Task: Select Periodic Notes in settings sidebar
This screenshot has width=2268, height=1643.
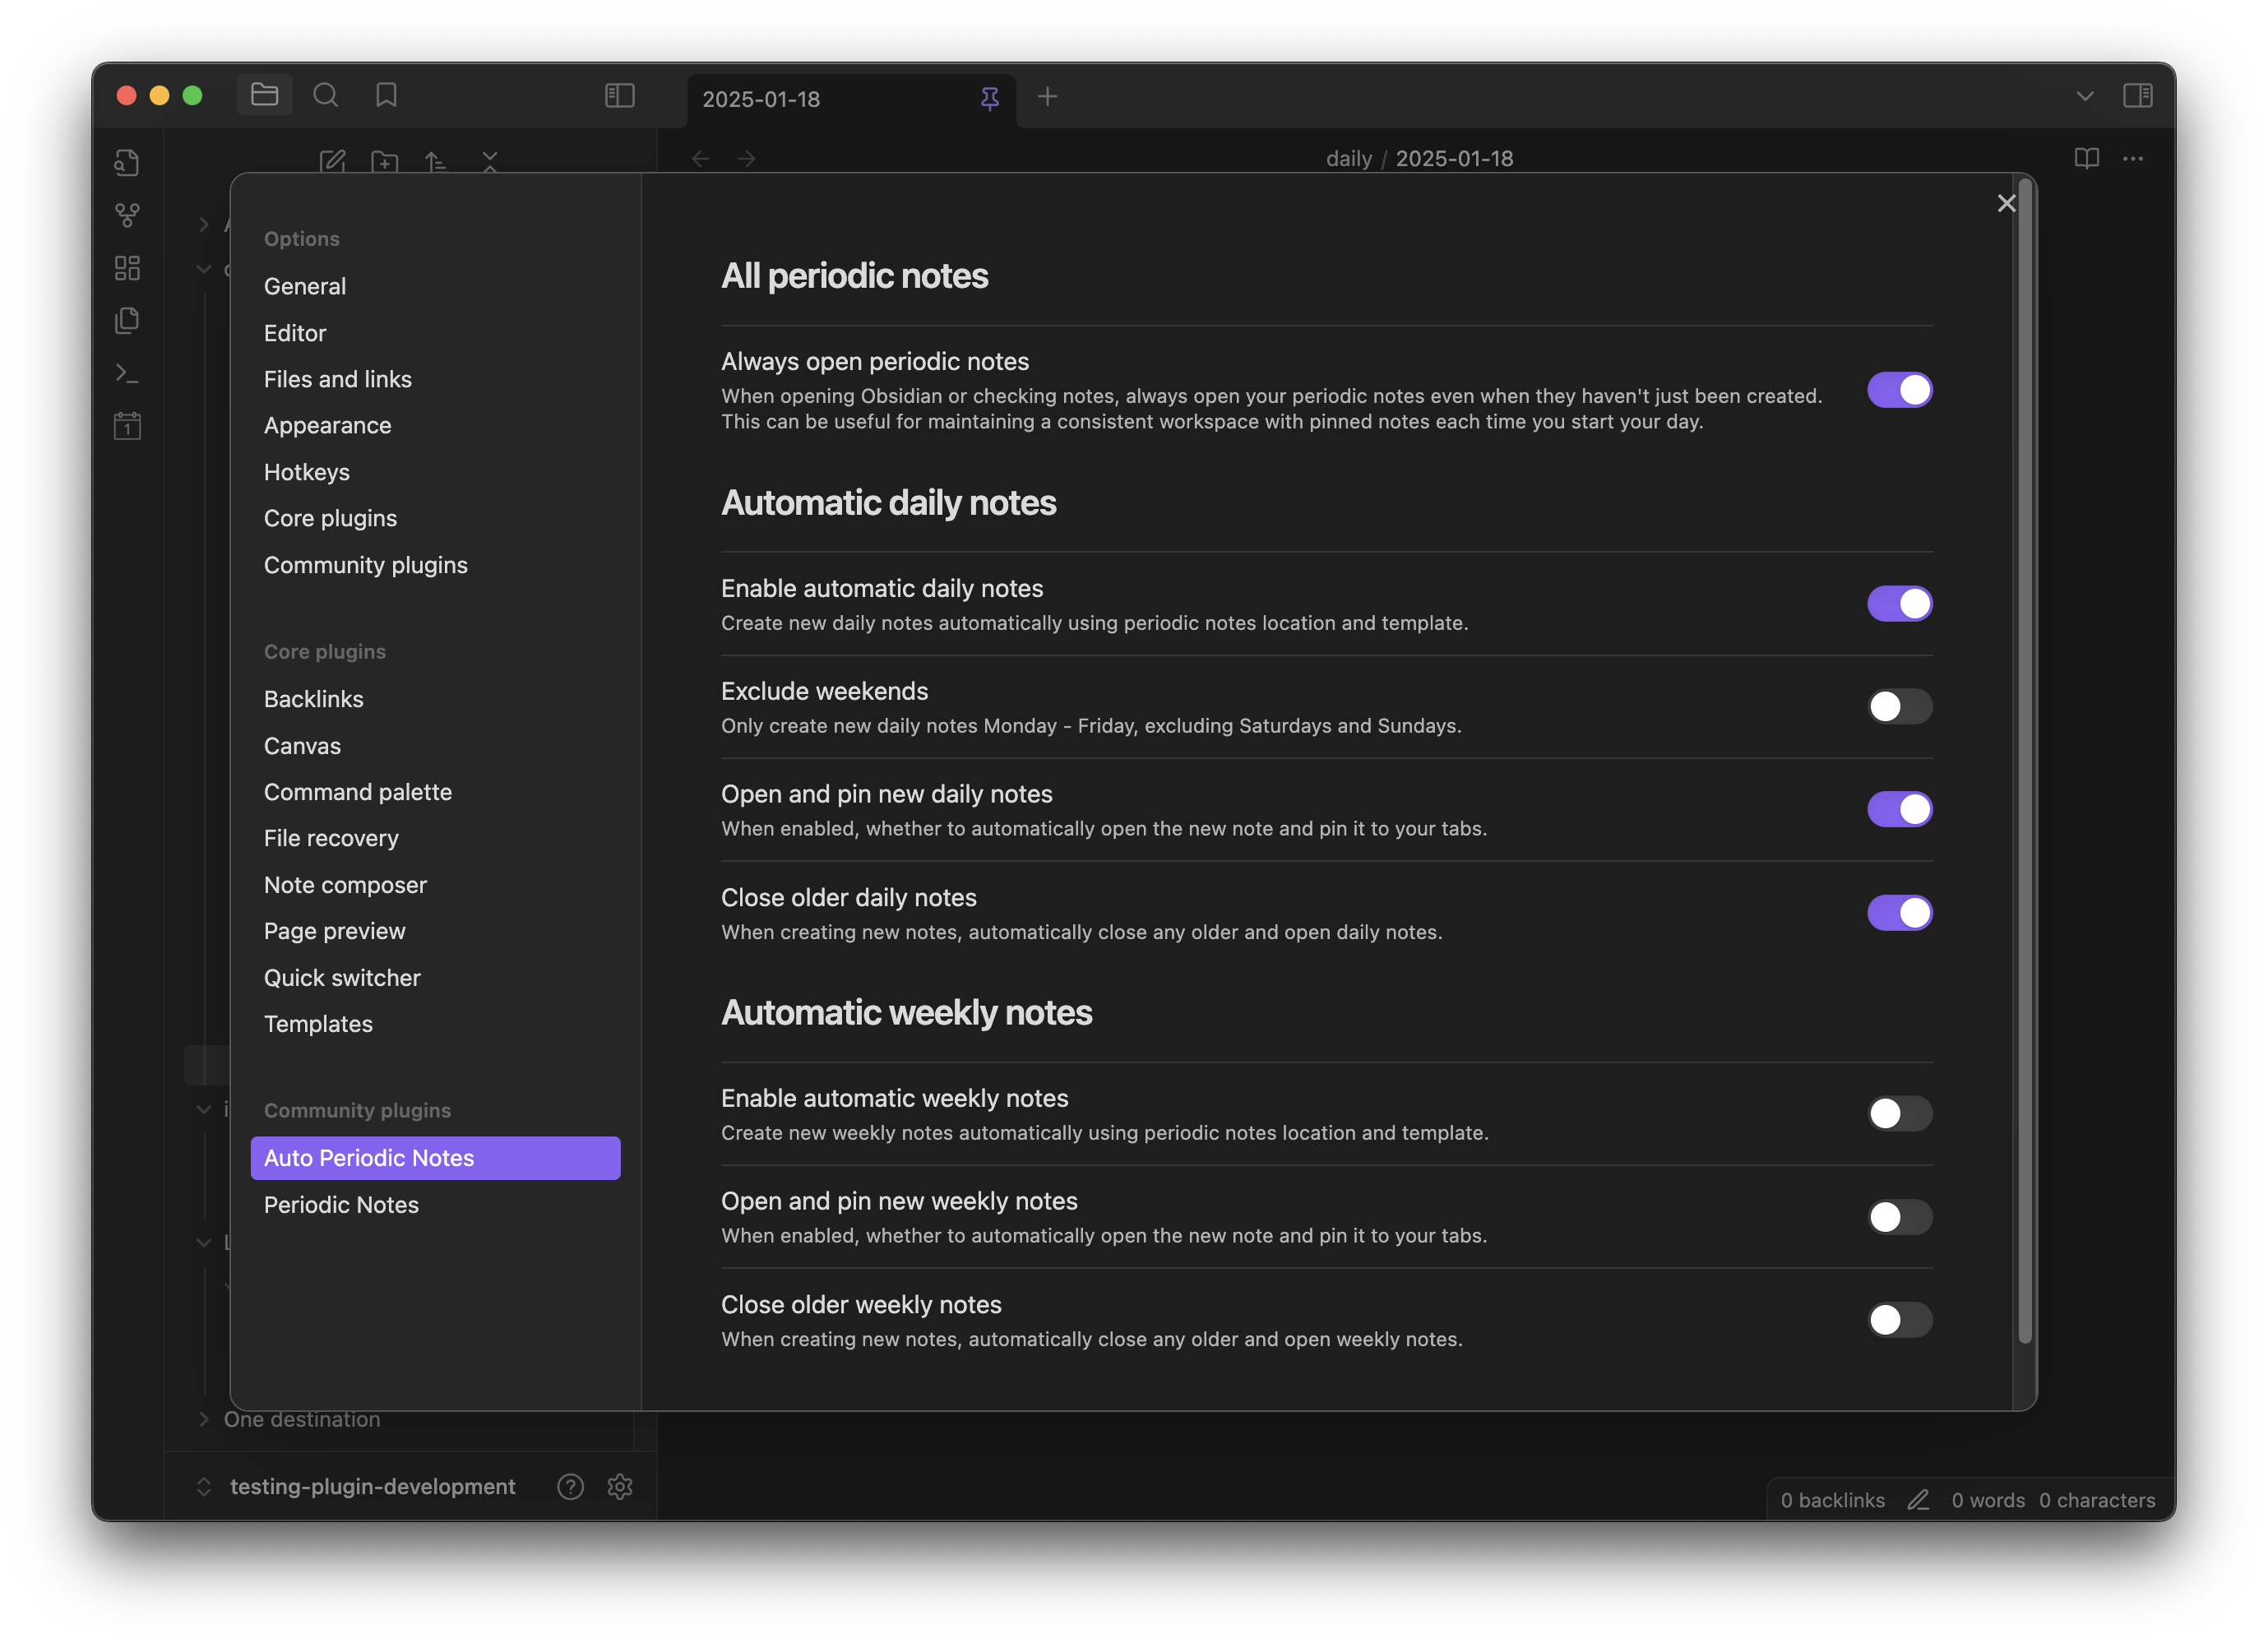Action: coord(341,1205)
